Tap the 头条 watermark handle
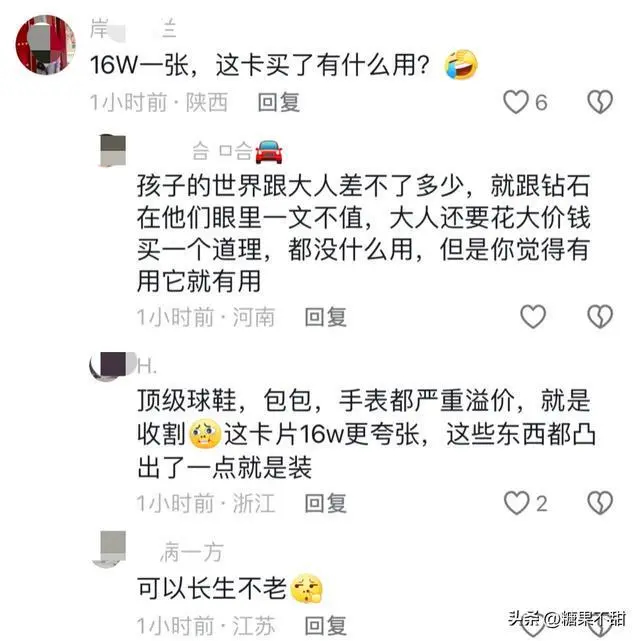640x641 pixels. (567, 619)
